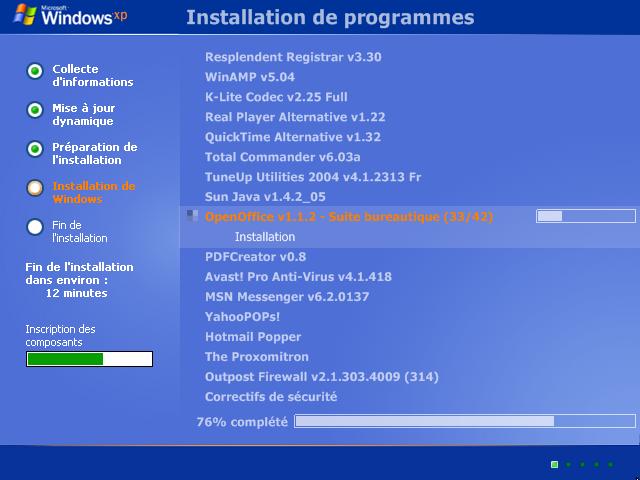The width and height of the screenshot is (640, 480).
Task: Click the Fin de l'installation step label
Action: click(80, 231)
